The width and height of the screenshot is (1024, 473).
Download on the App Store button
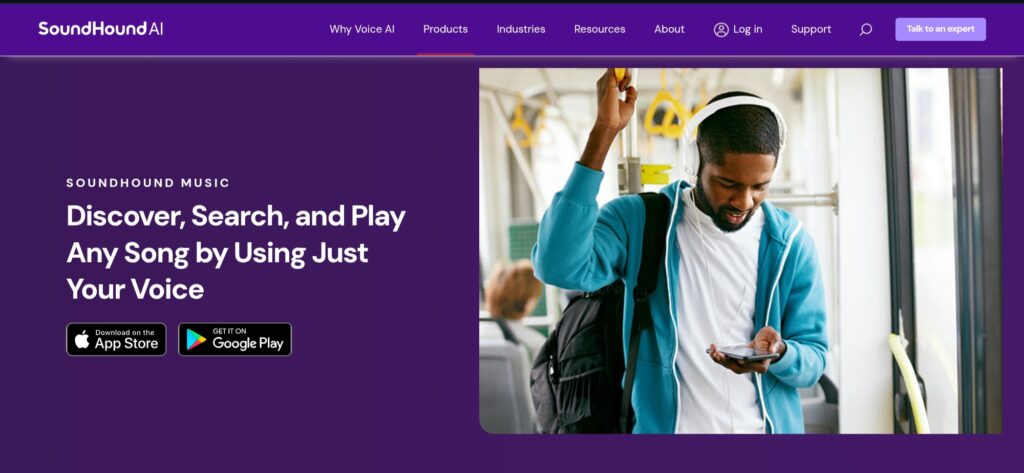click(x=116, y=340)
